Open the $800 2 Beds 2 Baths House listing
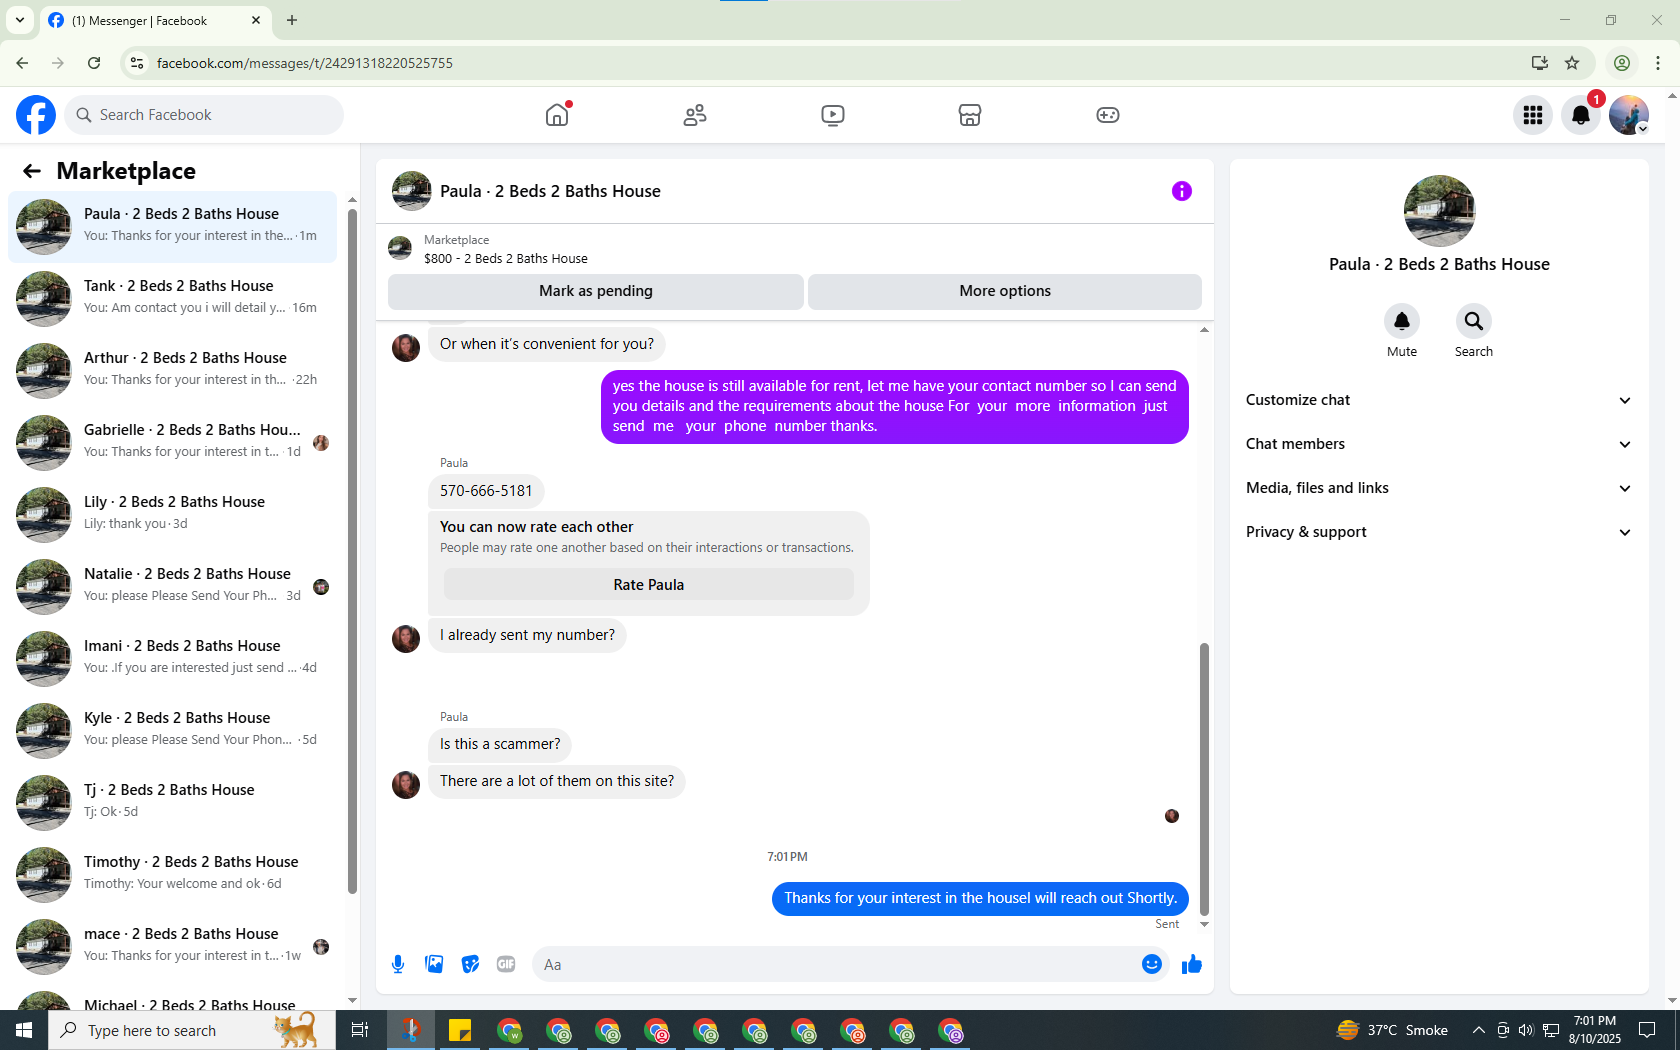1680x1050 pixels. pos(505,258)
